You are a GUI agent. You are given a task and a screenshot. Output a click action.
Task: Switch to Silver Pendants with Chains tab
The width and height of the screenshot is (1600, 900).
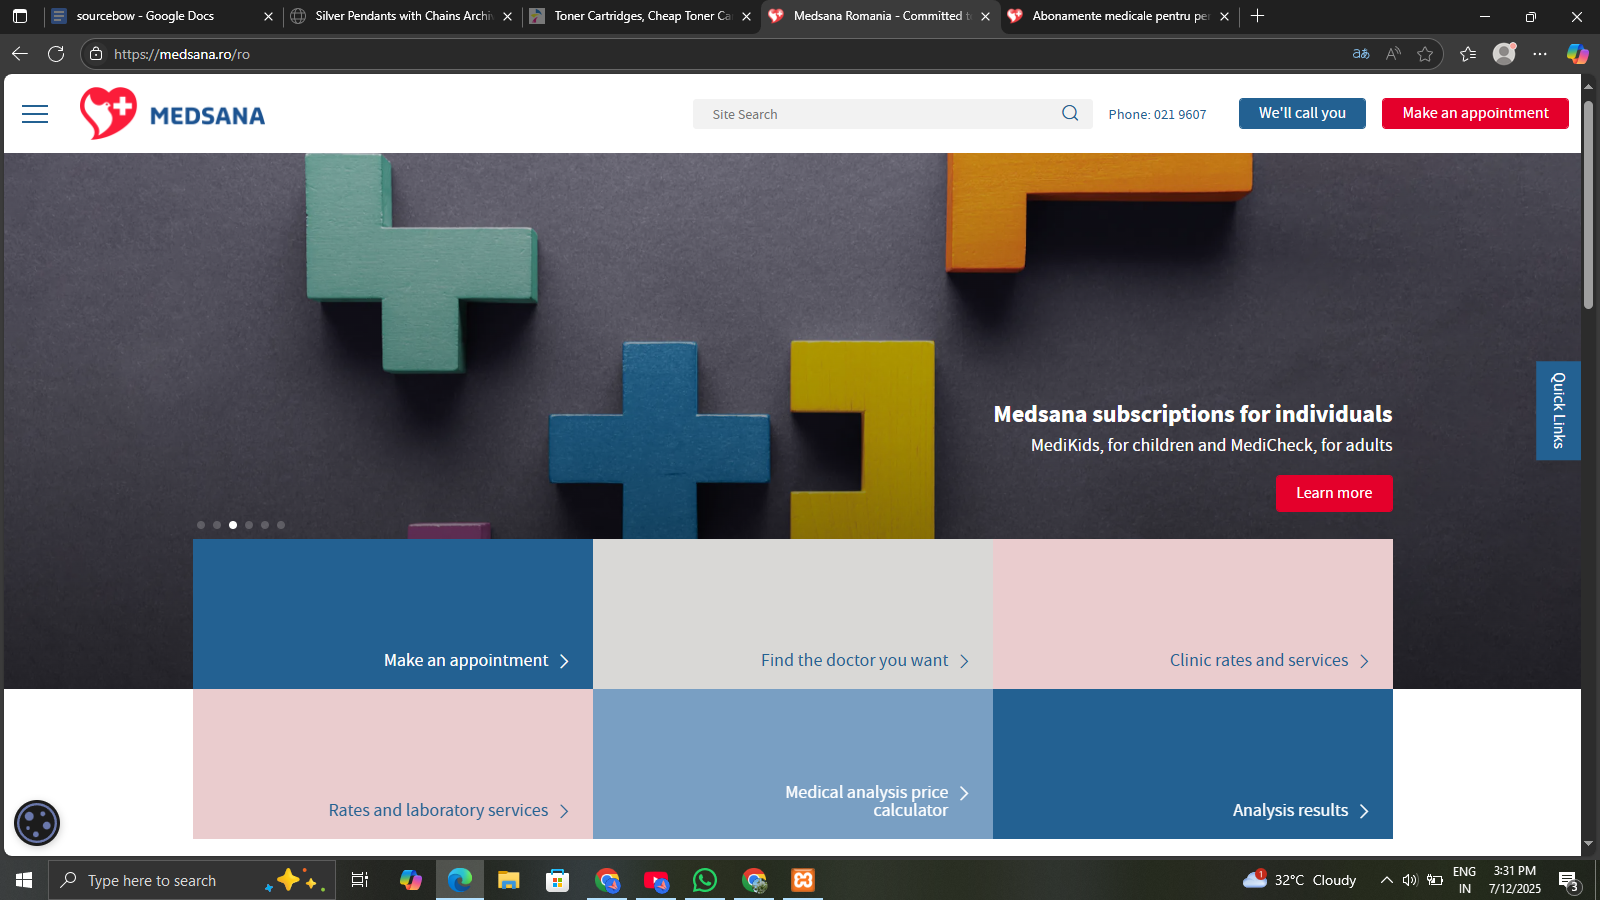point(404,16)
